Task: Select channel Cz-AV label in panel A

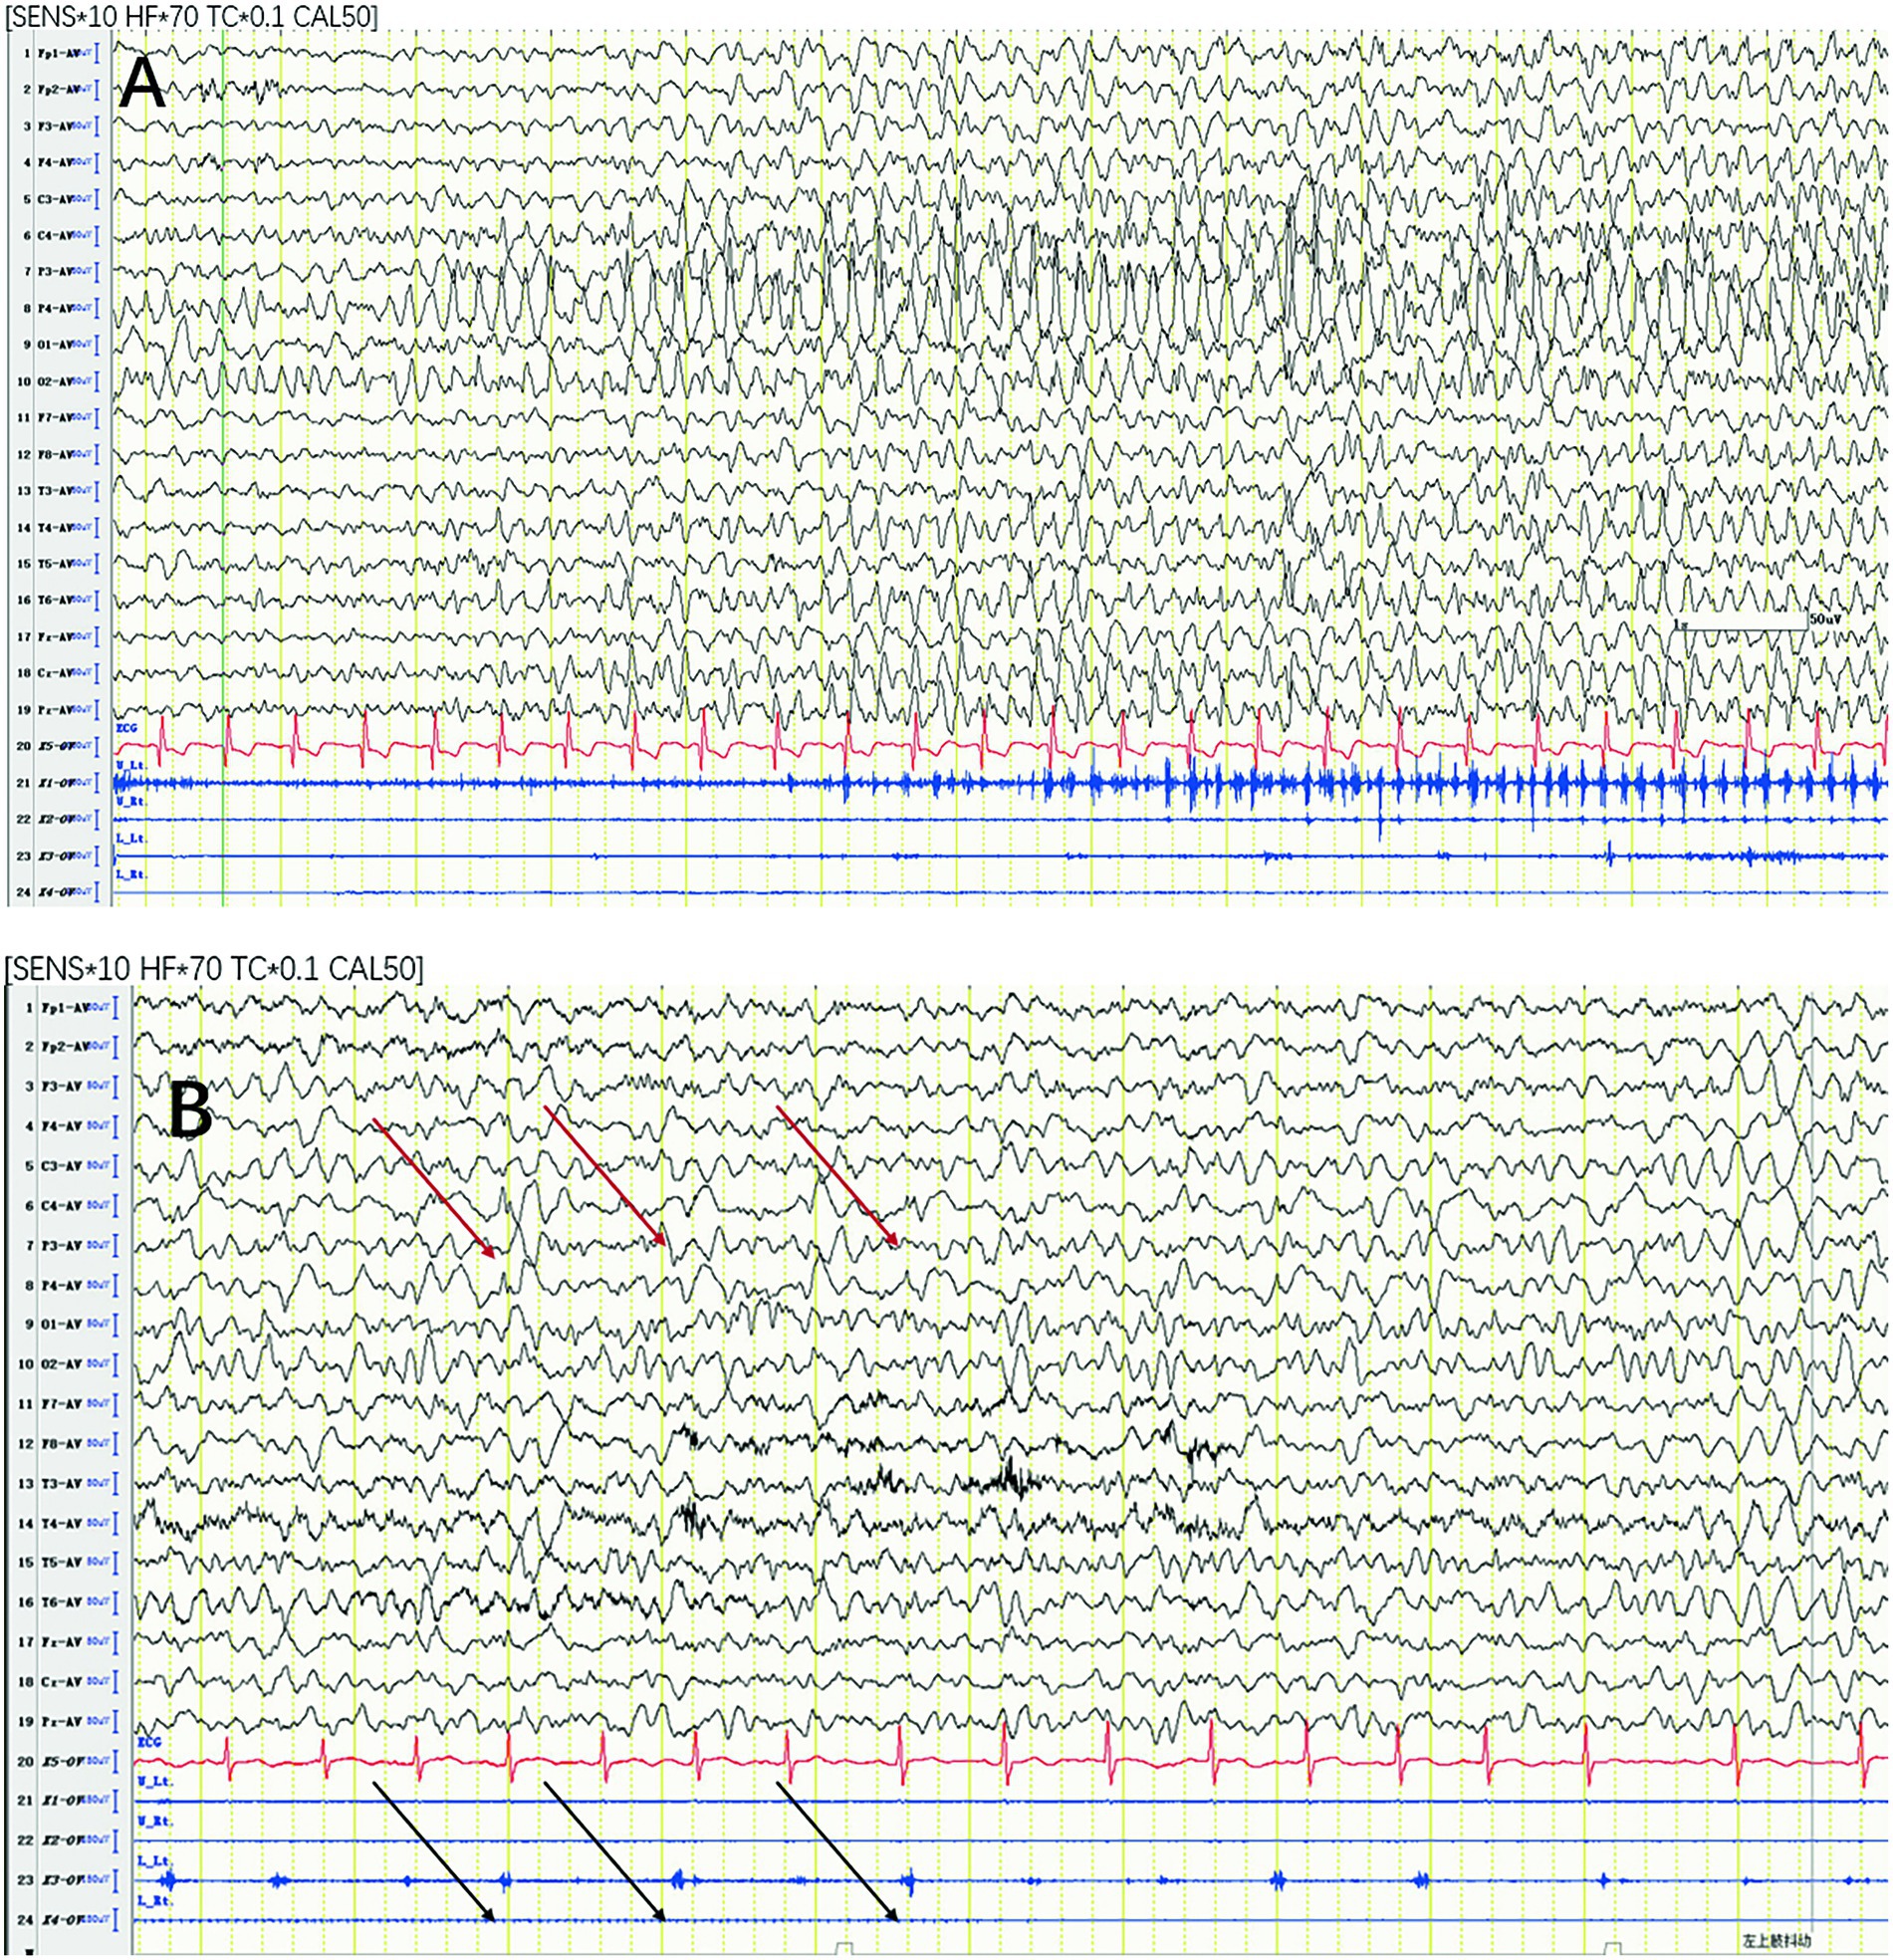Action: [x=56, y=673]
